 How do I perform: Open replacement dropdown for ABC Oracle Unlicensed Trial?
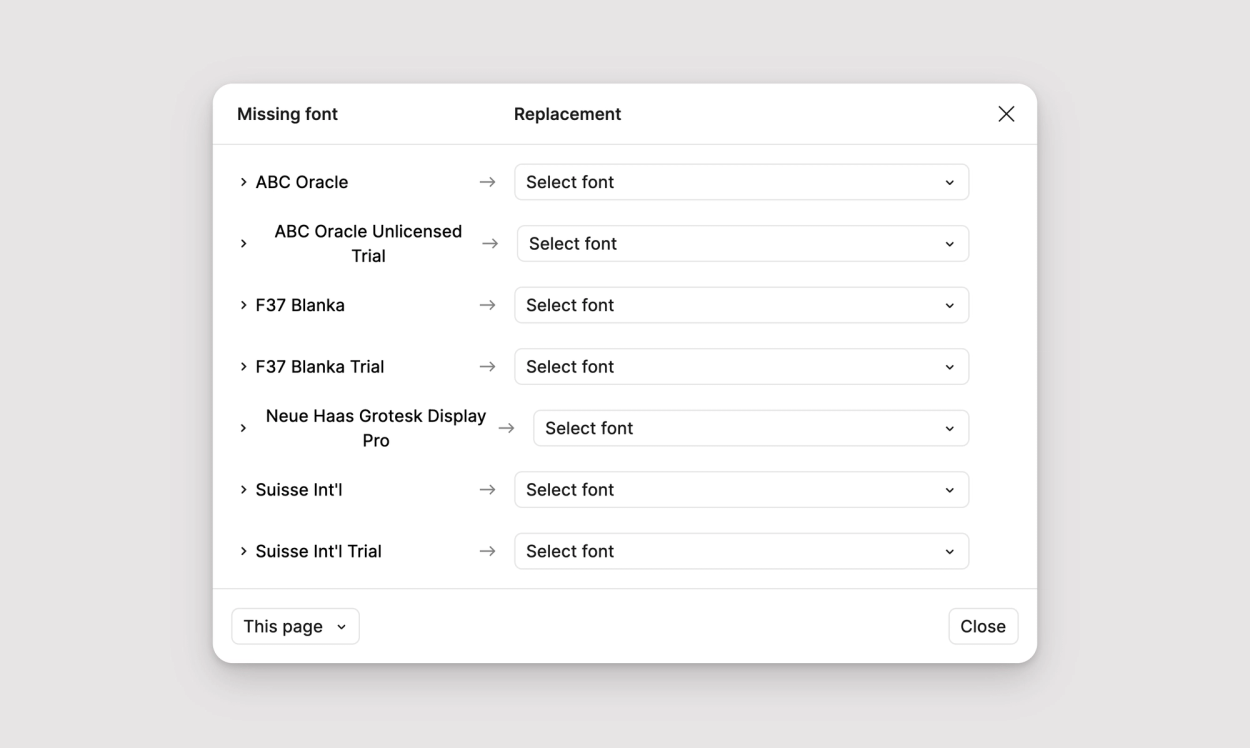742,244
